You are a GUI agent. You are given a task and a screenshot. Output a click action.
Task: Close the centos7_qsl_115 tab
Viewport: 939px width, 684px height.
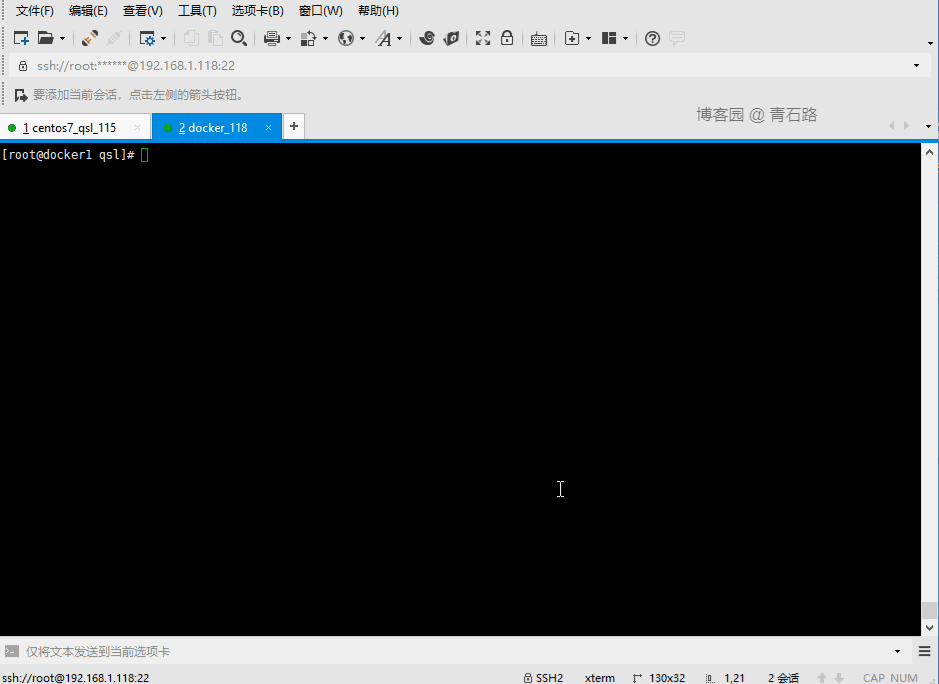coord(137,128)
